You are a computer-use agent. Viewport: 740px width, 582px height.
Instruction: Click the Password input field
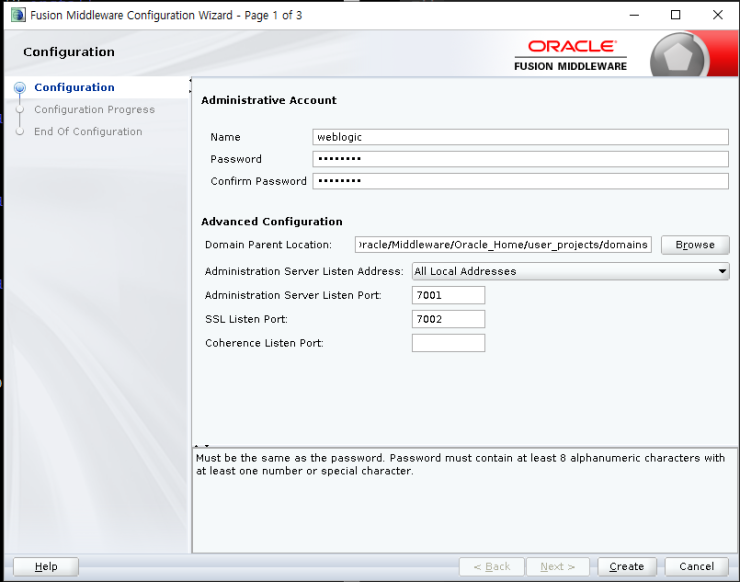click(521, 159)
